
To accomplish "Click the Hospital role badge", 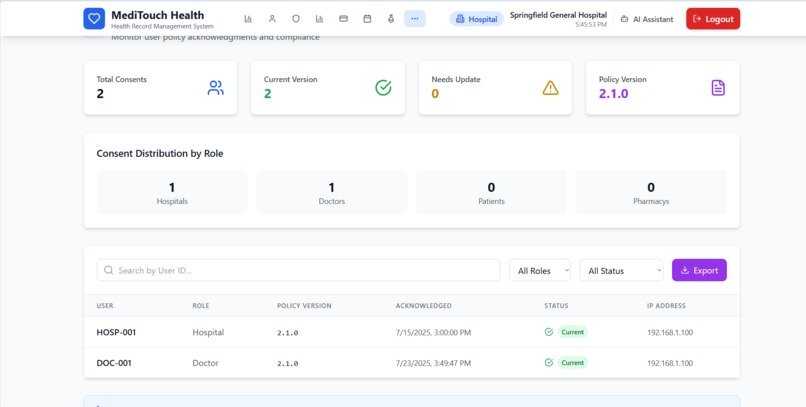I will 477,19.
